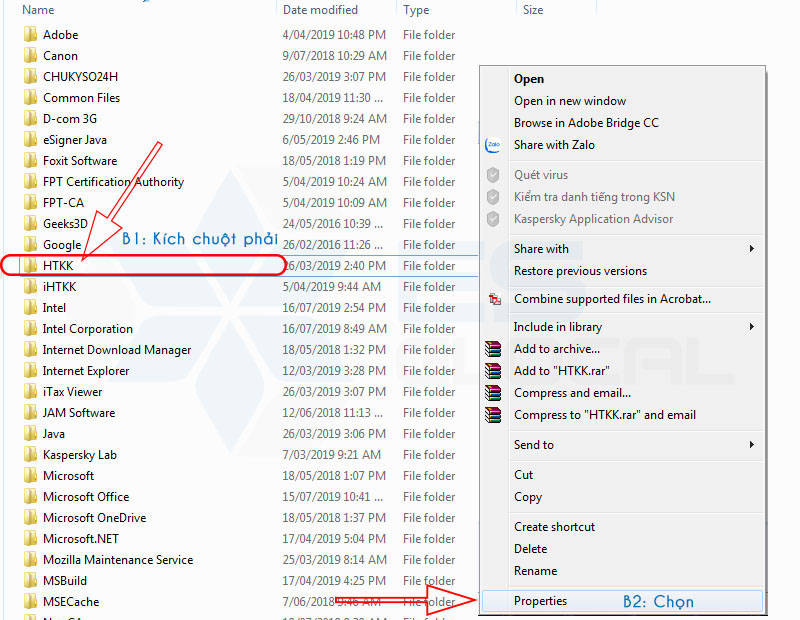Expand the Share with submenu arrow
800x620 pixels.
(x=751, y=249)
